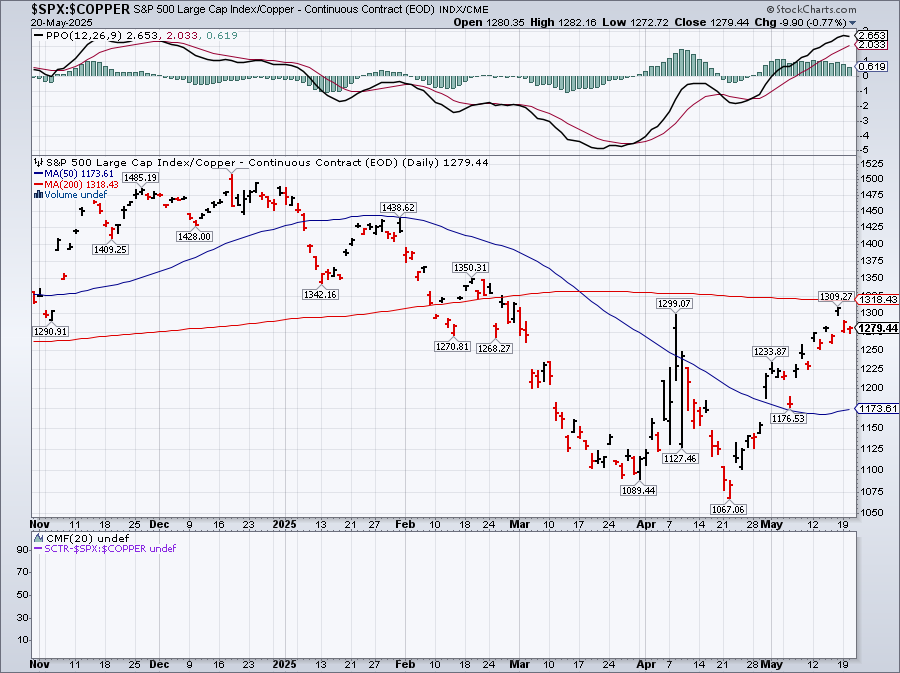The image size is (900, 673).
Task: Select the blue 1173.61 MA50 axis tag
Action: tap(877, 408)
